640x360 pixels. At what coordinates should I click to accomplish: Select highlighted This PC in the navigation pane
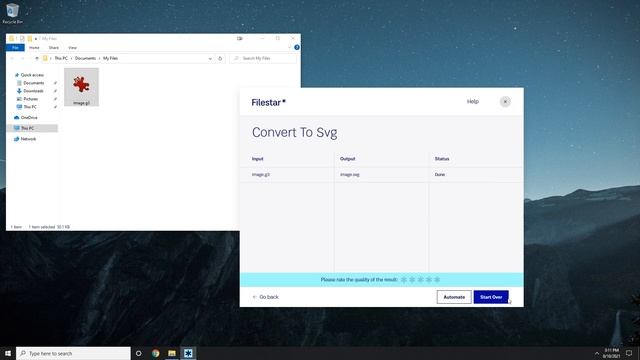point(32,128)
